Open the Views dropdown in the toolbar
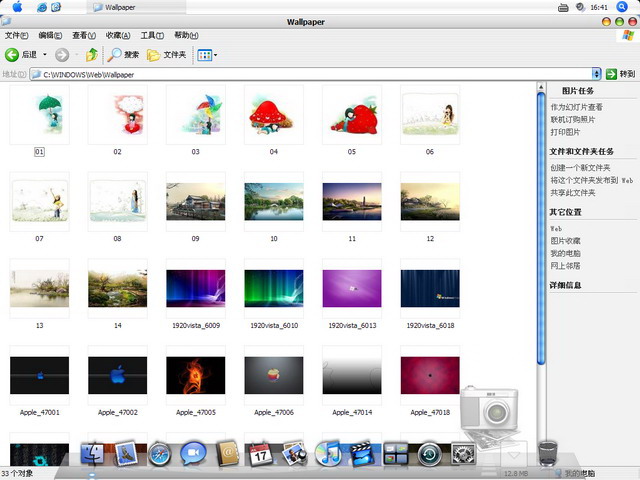640x480 pixels. pos(208,54)
